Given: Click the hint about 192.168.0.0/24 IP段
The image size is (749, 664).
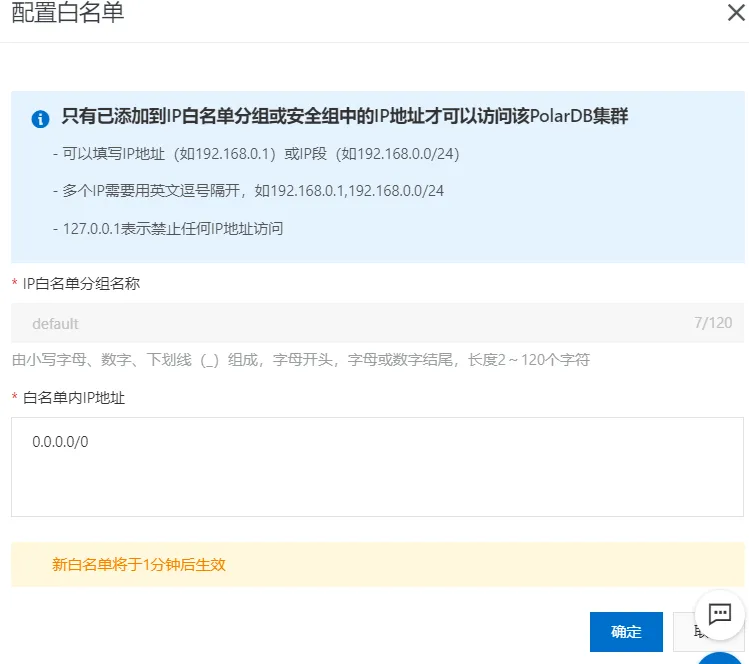Looking at the screenshot, I should (257, 154).
